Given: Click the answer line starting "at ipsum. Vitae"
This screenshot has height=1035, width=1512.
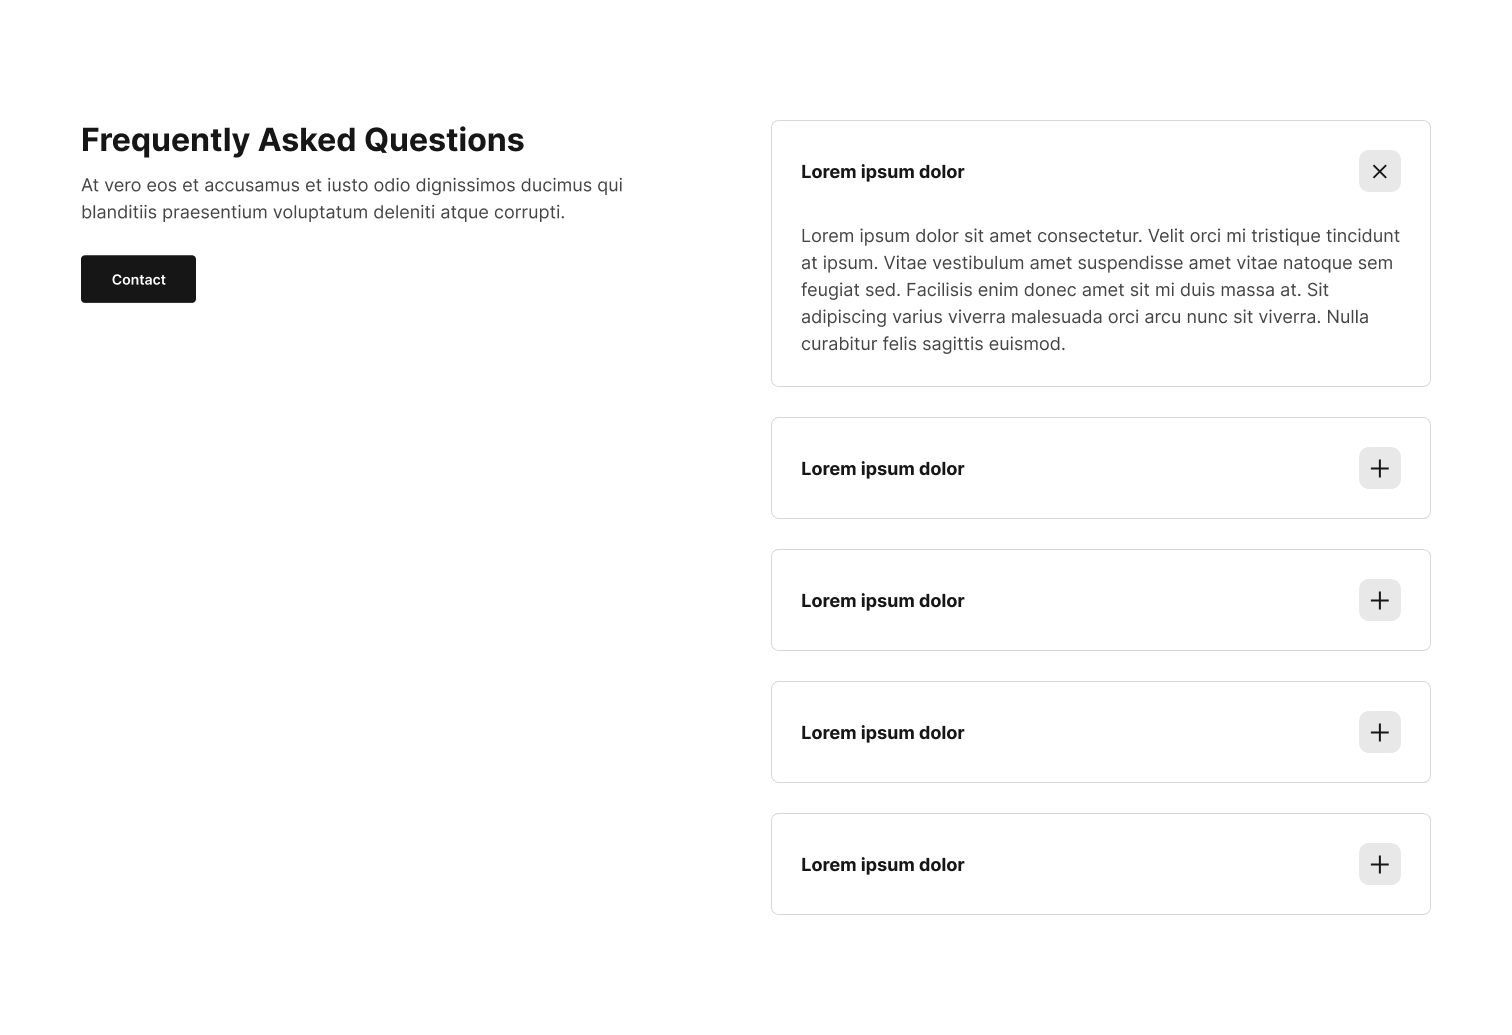Looking at the screenshot, I should (x=1097, y=263).
